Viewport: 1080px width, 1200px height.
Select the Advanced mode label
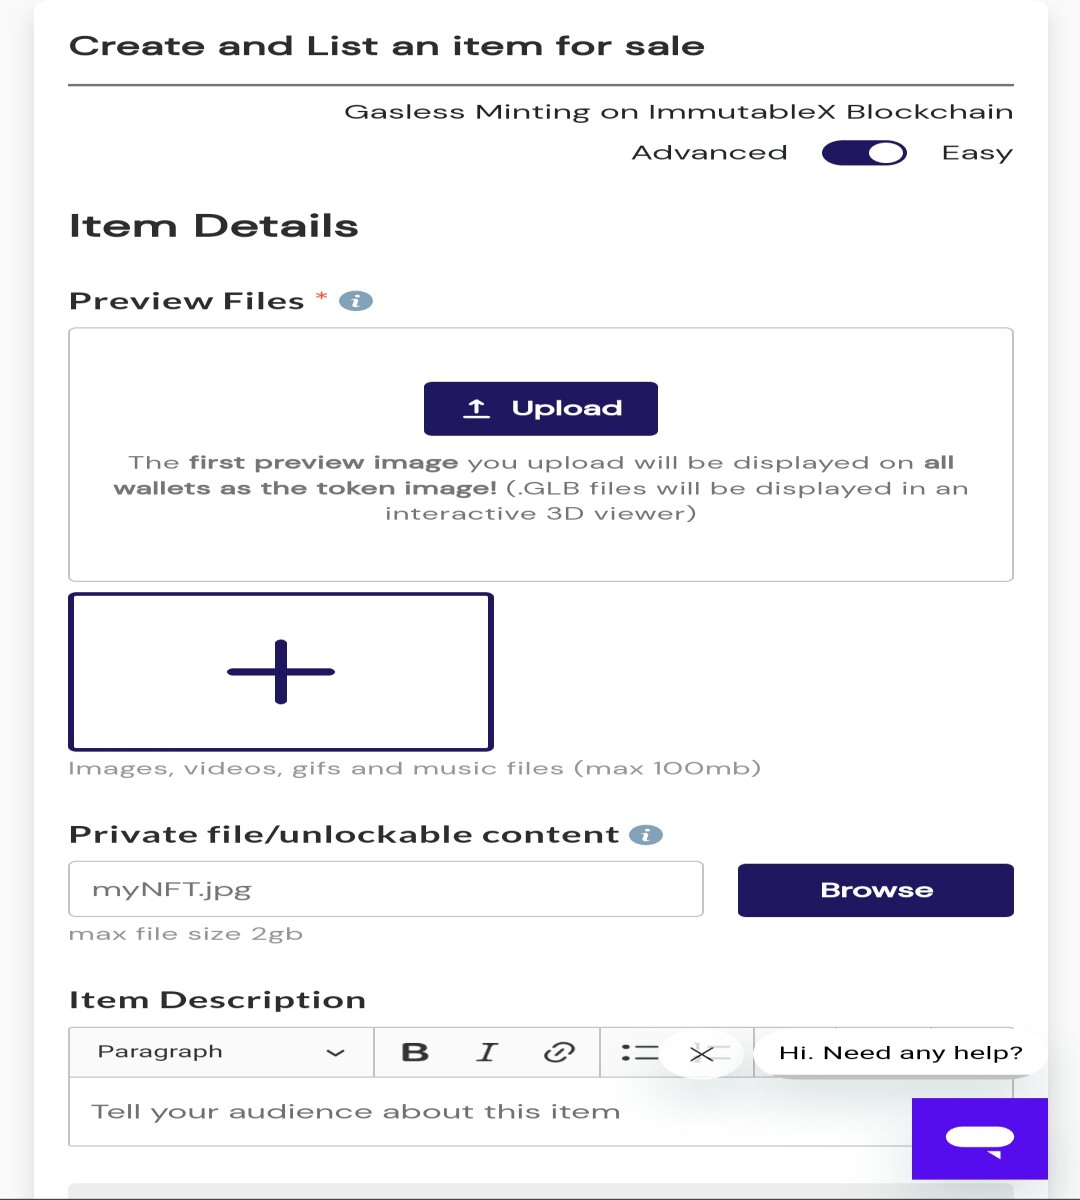710,153
